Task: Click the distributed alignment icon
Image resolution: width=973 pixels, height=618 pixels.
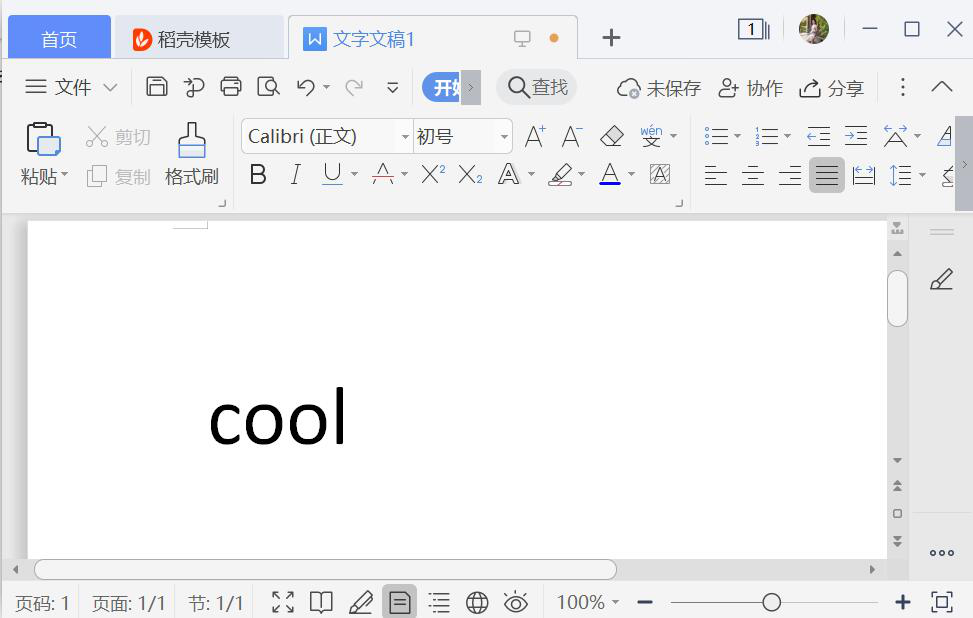Action: [864, 176]
